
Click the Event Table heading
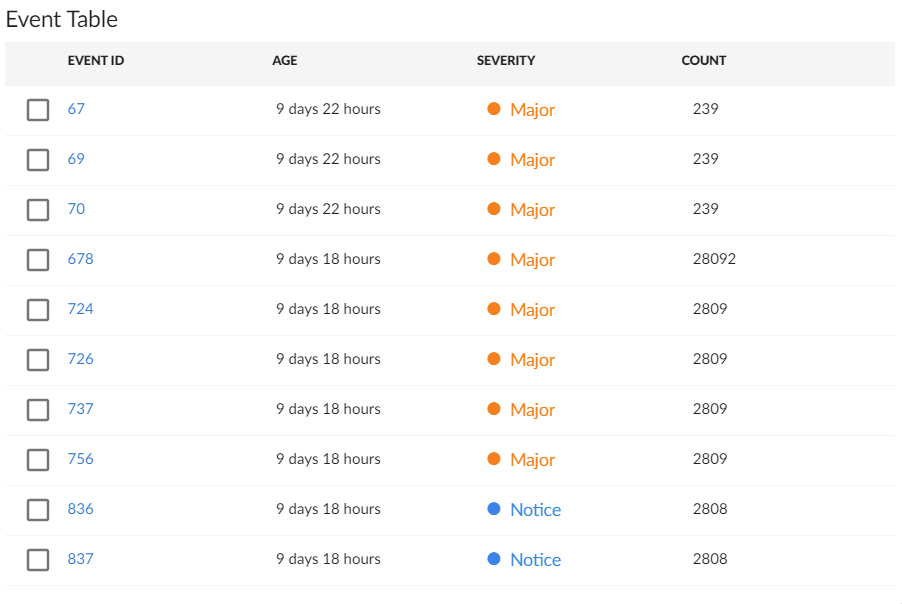[x=62, y=19]
